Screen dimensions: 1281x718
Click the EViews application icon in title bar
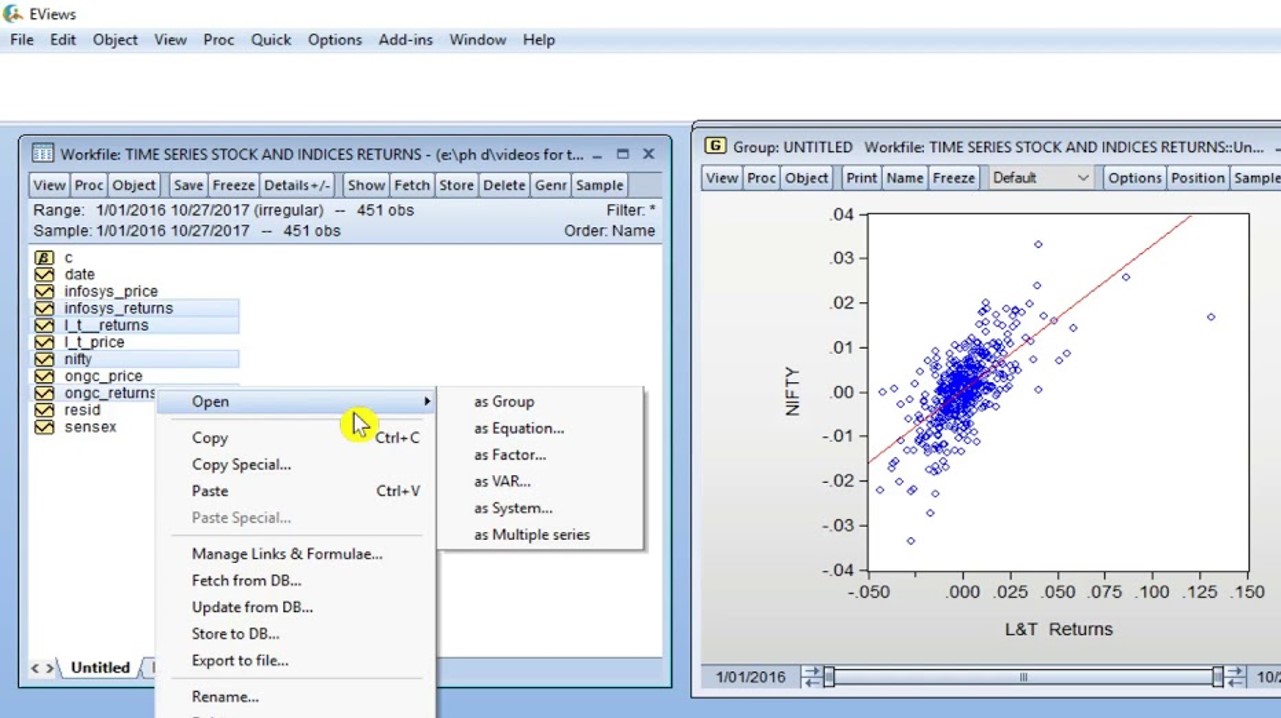click(13, 14)
